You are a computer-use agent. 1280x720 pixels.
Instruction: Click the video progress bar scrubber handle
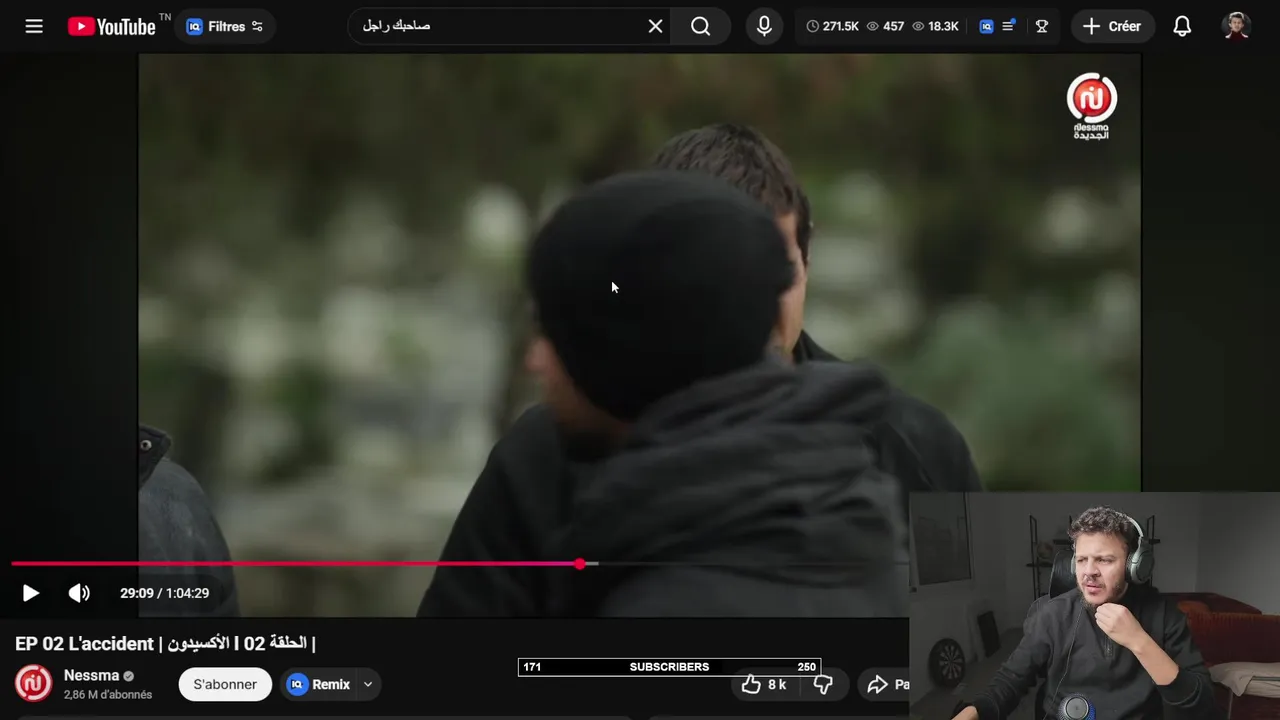580,564
